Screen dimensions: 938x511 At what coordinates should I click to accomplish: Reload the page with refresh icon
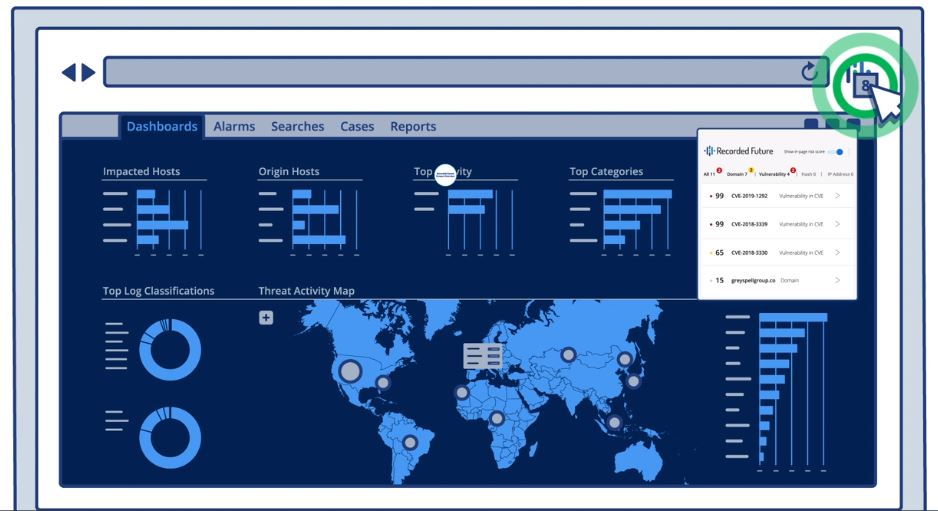point(809,72)
